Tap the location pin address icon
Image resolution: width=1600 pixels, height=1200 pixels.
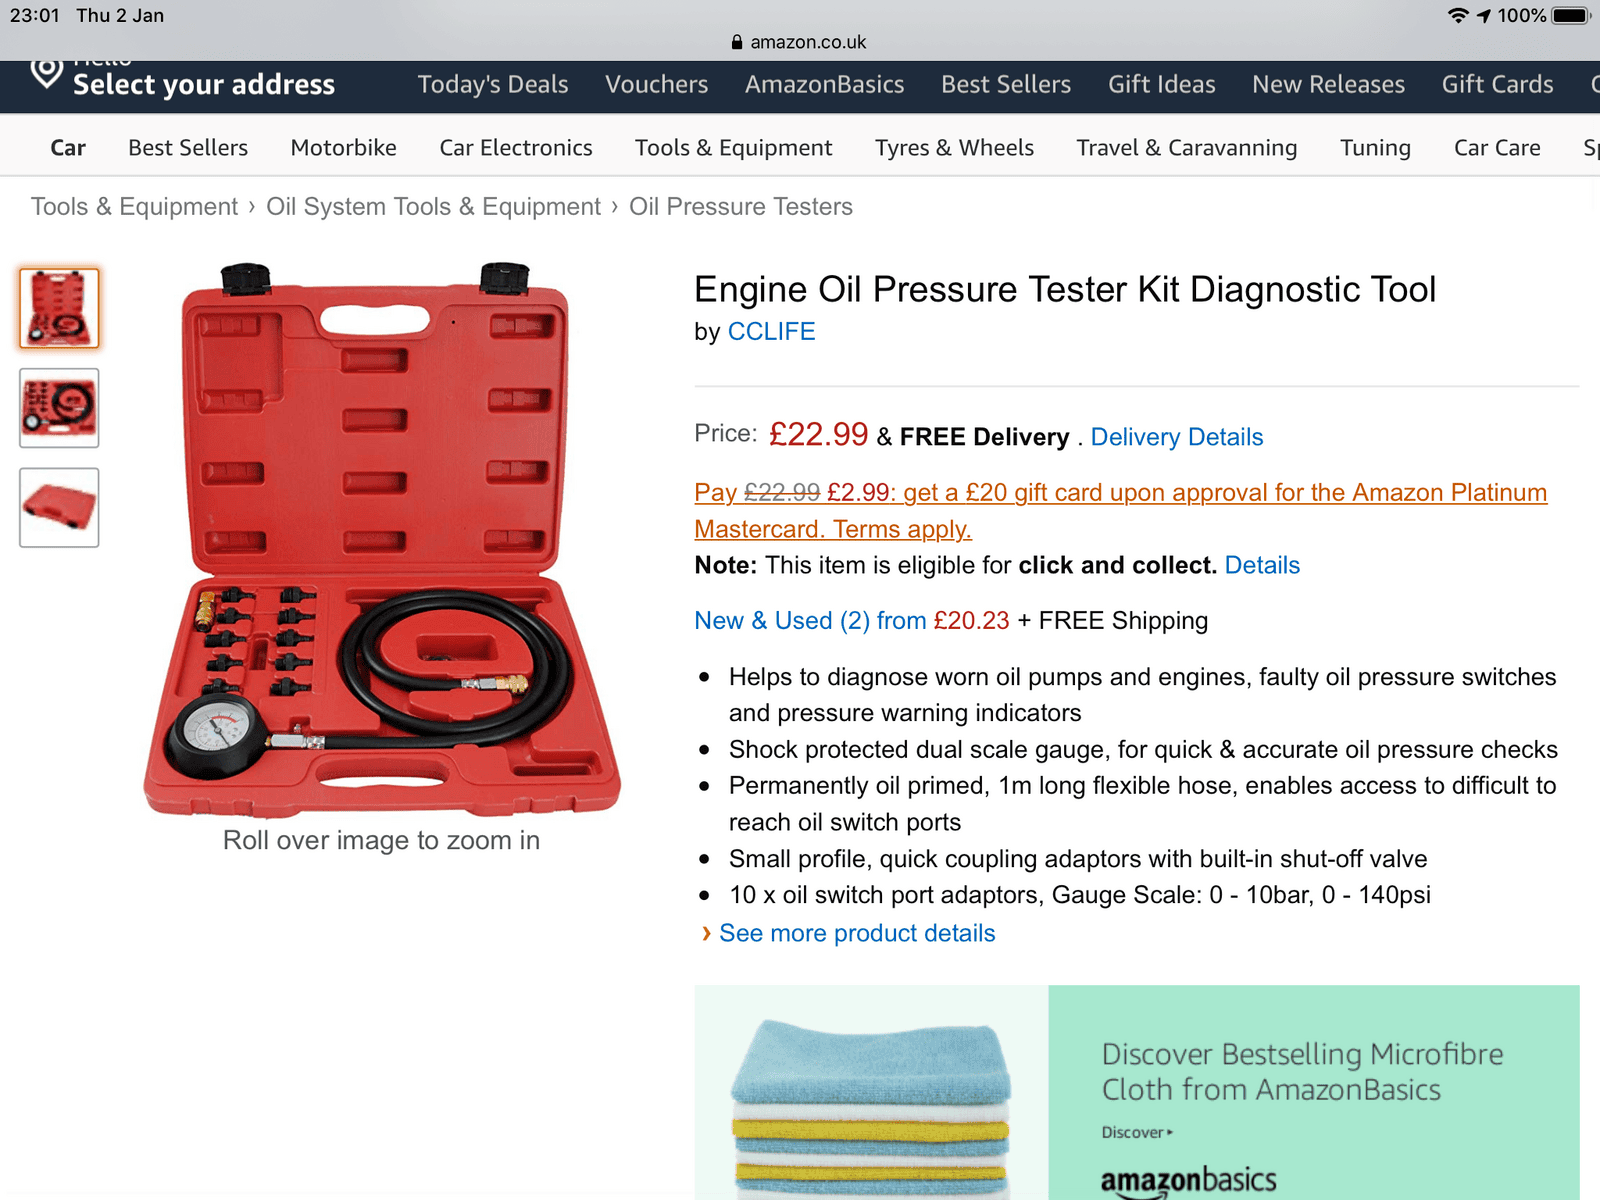(x=46, y=75)
